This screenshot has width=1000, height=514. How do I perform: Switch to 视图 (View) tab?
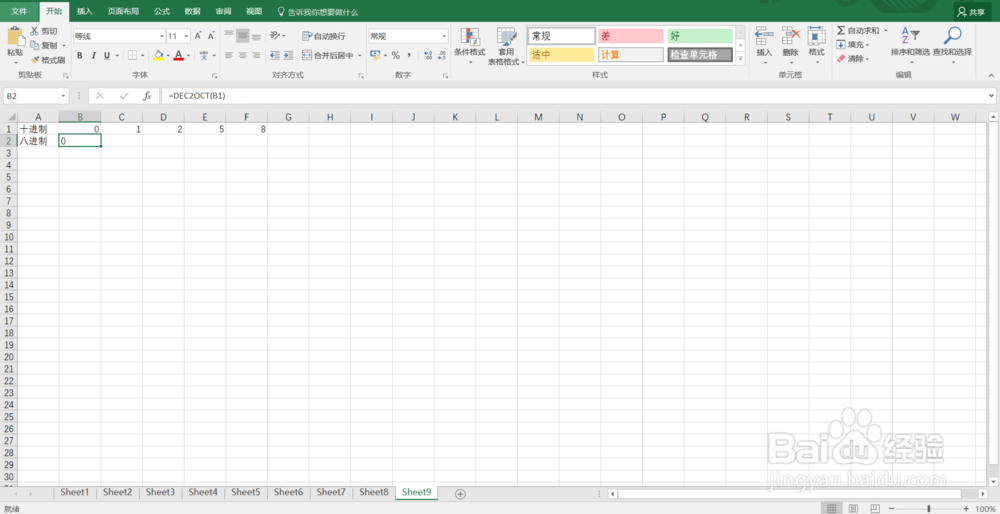click(x=254, y=11)
